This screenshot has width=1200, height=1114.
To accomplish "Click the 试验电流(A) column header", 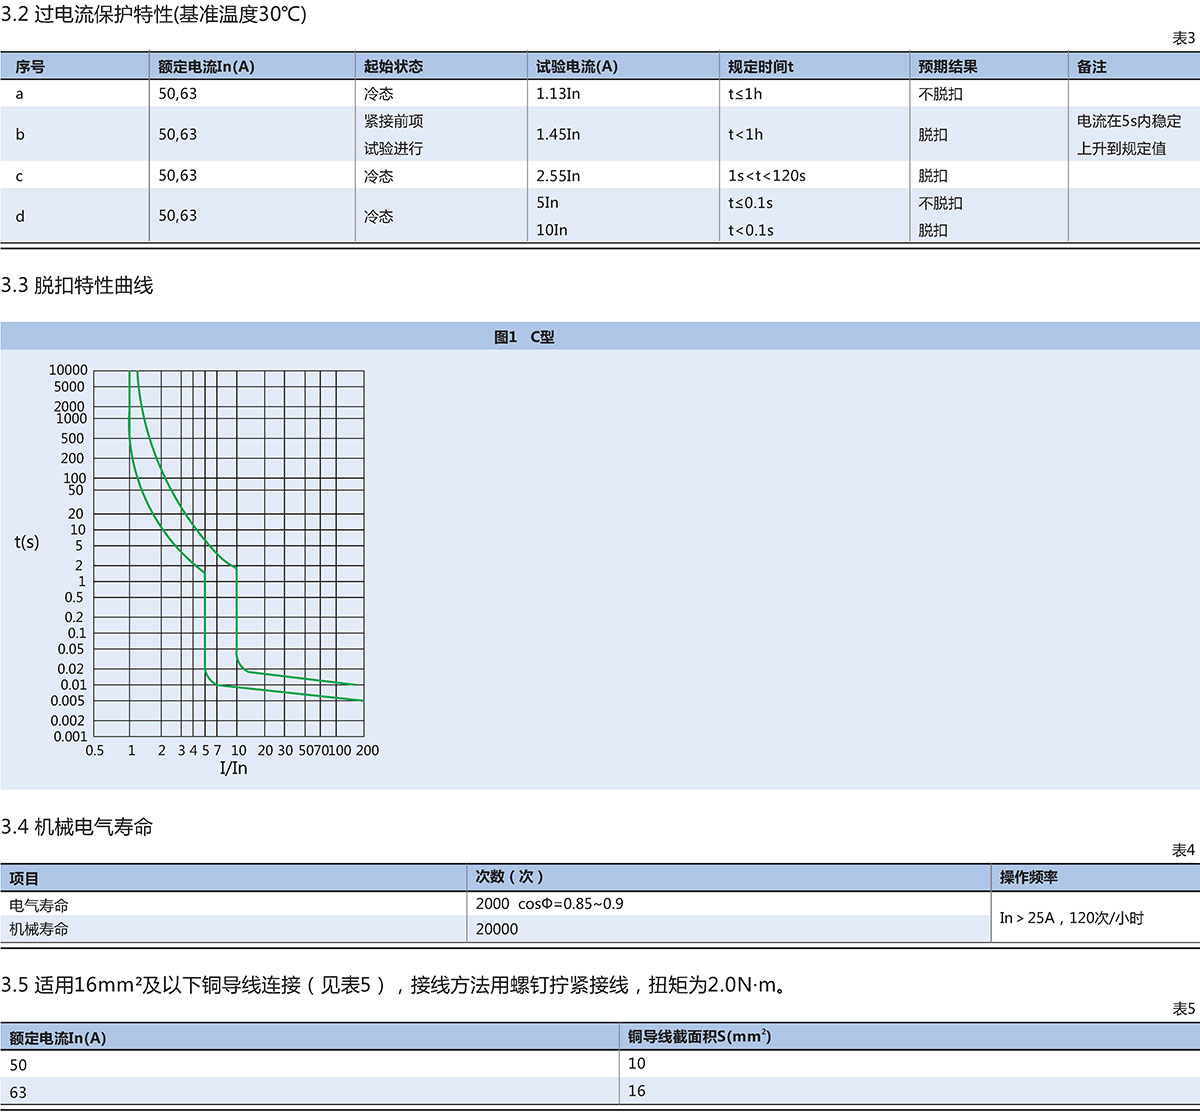I will tap(577, 67).
